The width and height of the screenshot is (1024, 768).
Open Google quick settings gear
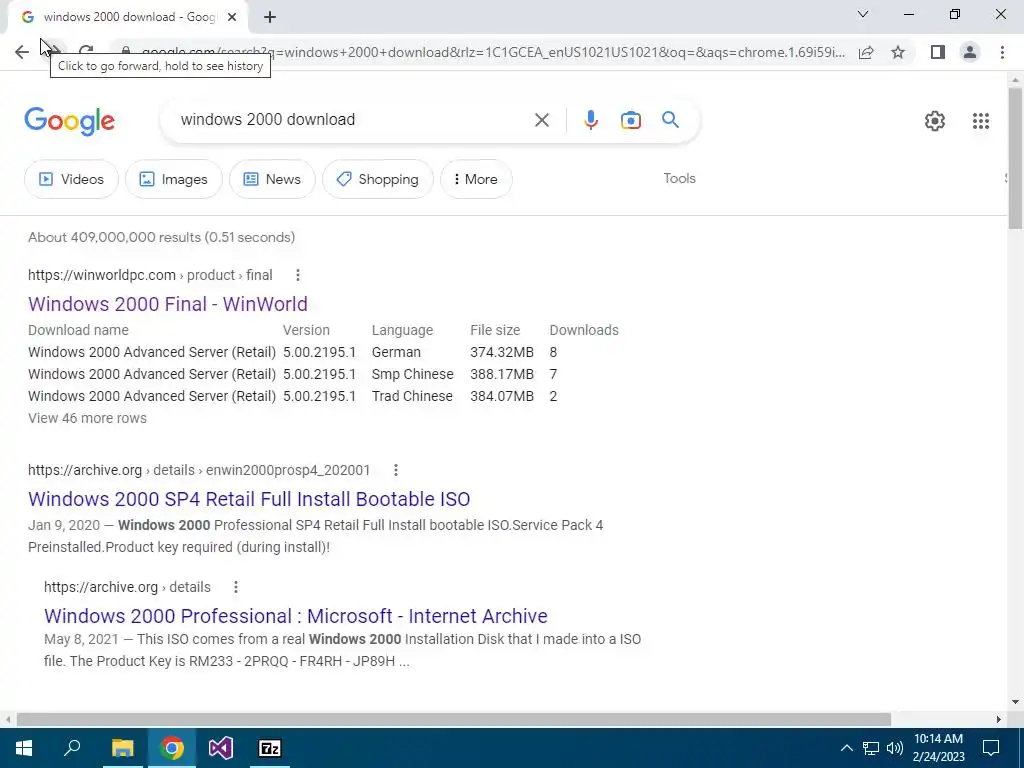click(x=935, y=121)
